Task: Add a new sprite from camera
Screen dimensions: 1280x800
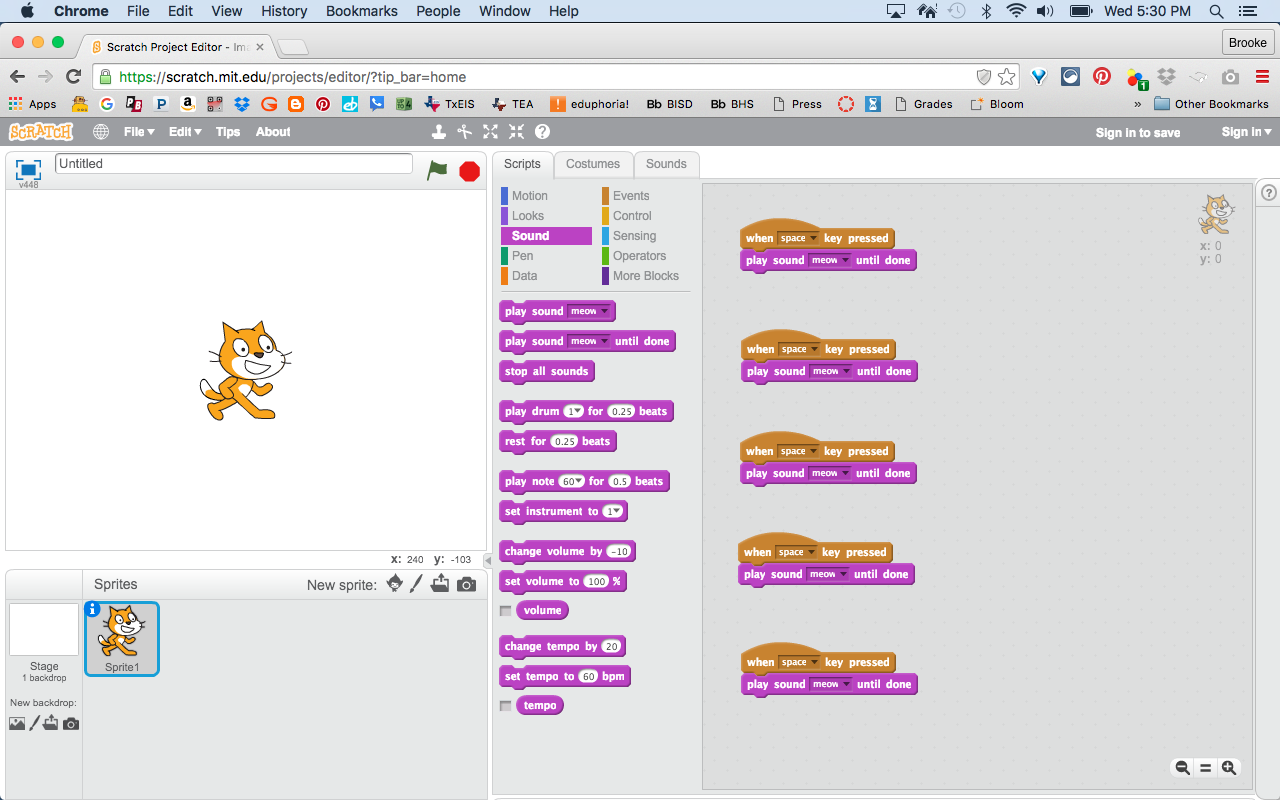Action: 466,583
